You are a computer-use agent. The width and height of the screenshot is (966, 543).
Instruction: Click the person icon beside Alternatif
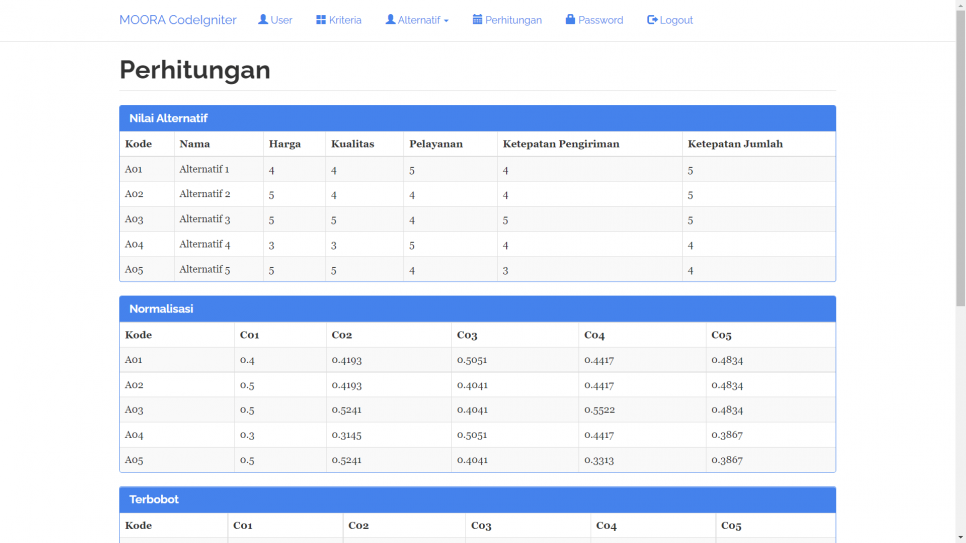click(x=390, y=20)
